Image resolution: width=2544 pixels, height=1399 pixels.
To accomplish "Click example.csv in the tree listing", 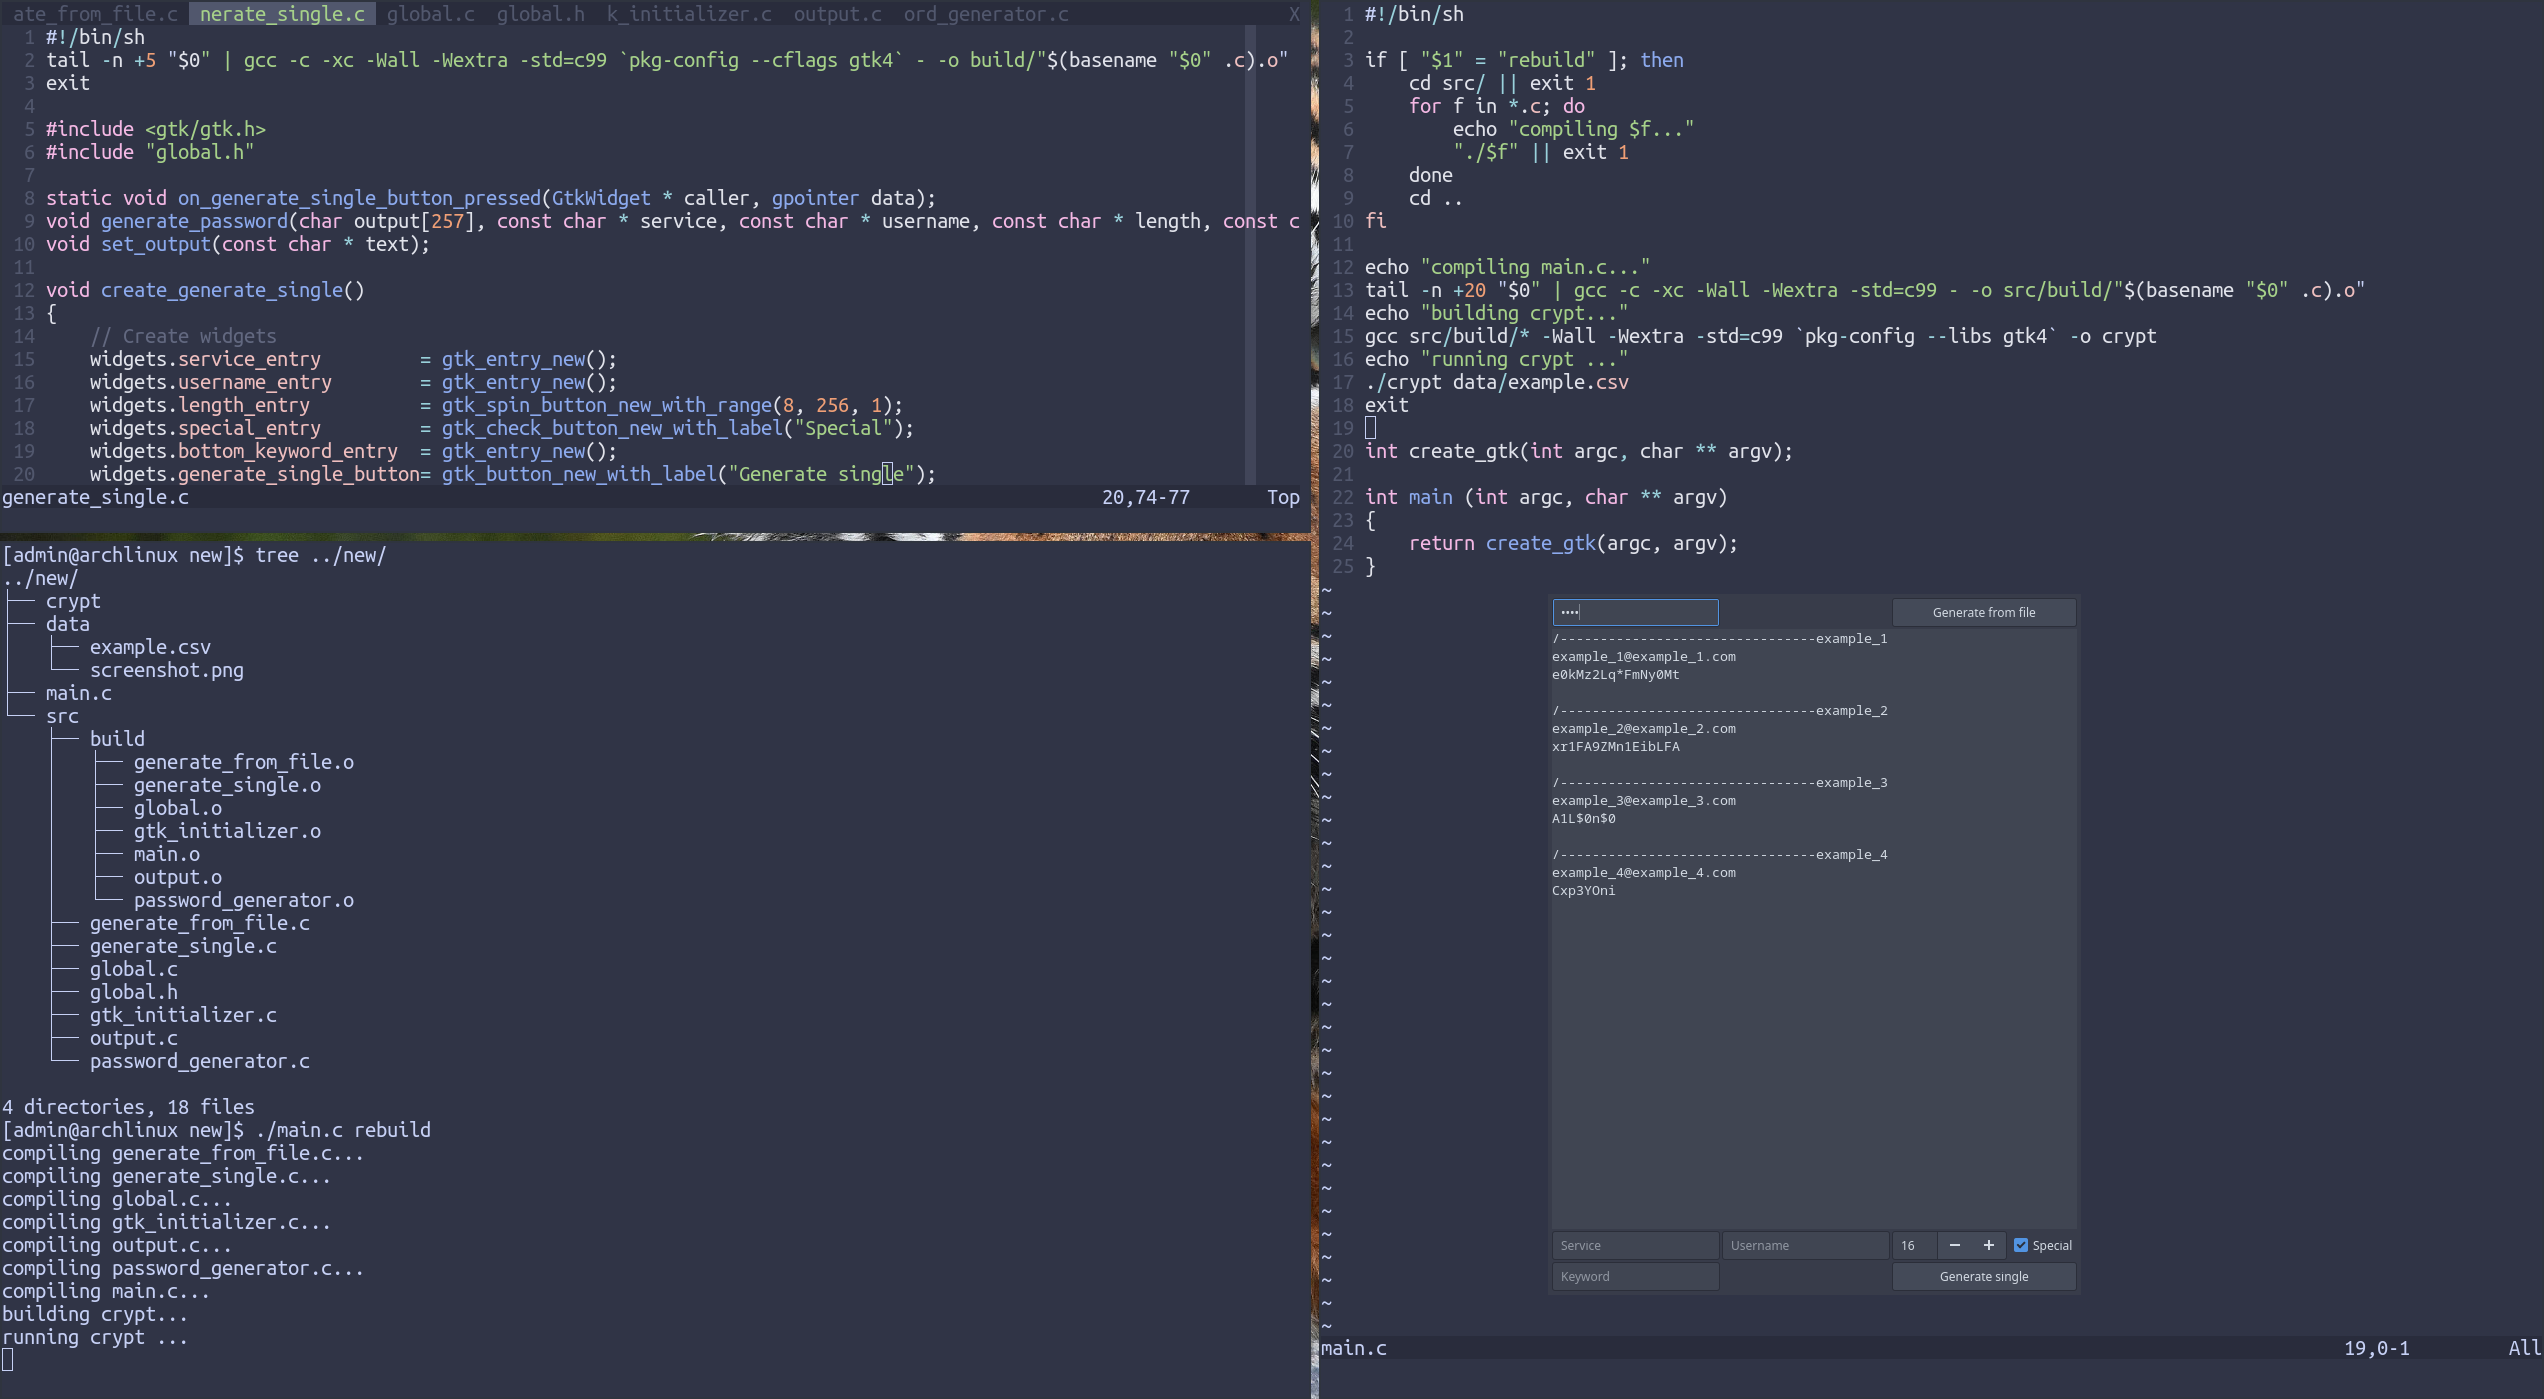I will [150, 647].
